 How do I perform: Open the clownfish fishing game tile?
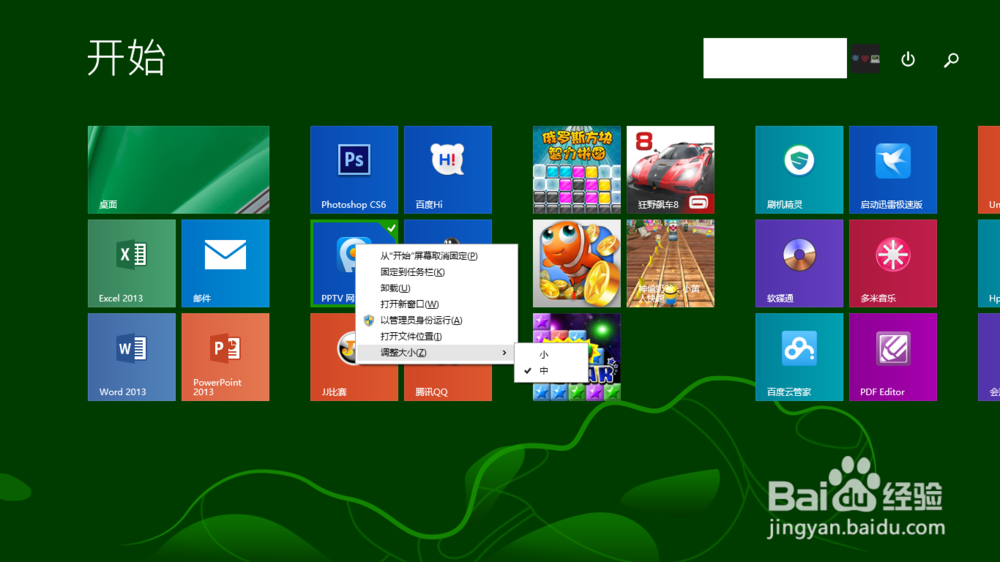pyautogui.click(x=577, y=263)
